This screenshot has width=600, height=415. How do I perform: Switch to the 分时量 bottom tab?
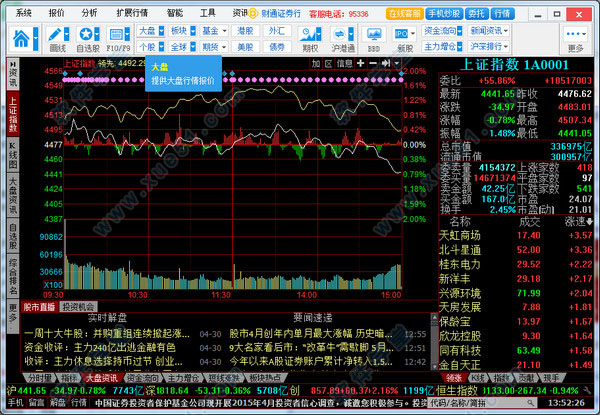pos(39,378)
